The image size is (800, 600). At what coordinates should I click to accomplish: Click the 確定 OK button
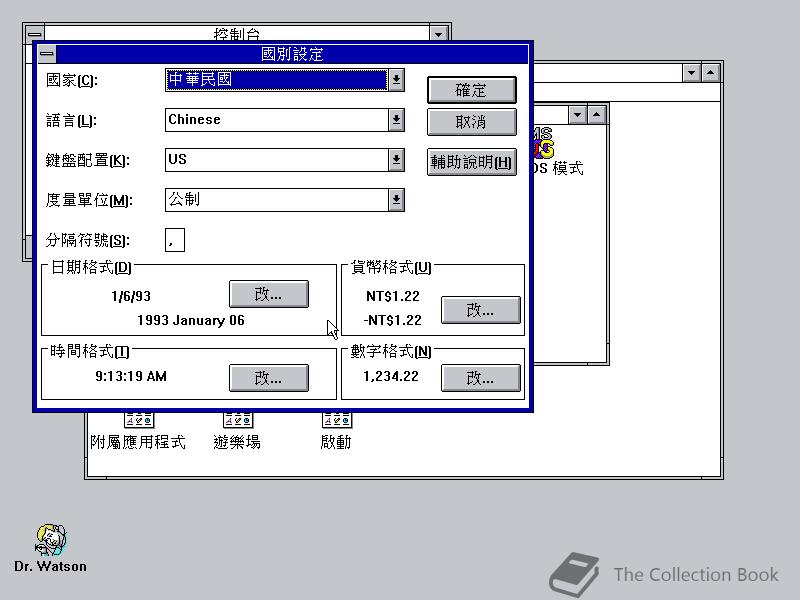coord(471,90)
